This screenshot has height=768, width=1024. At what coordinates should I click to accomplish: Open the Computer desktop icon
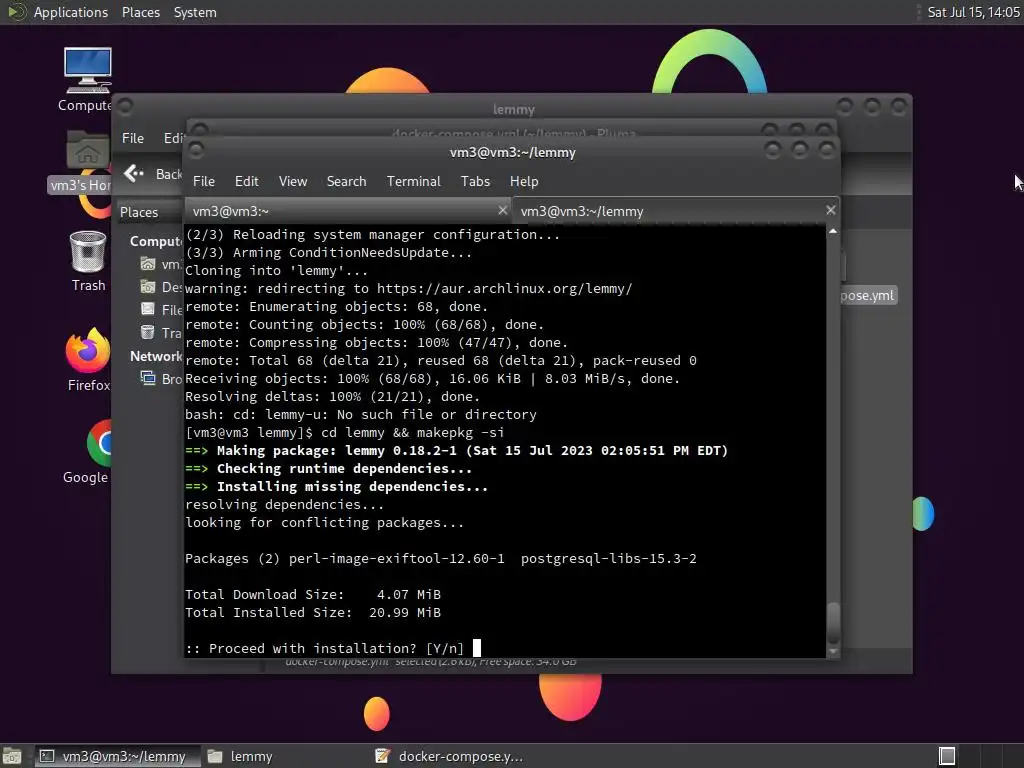[x=87, y=71]
